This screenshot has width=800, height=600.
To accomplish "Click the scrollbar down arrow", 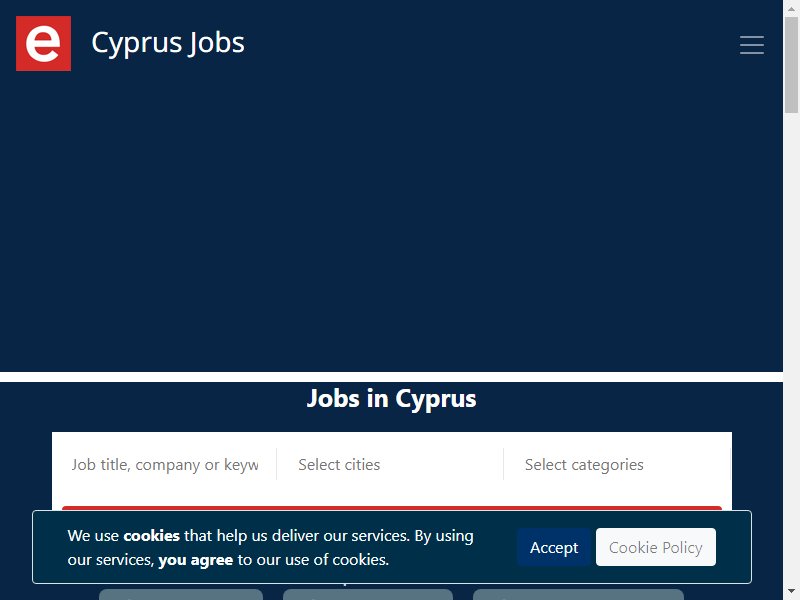I will click(791, 592).
